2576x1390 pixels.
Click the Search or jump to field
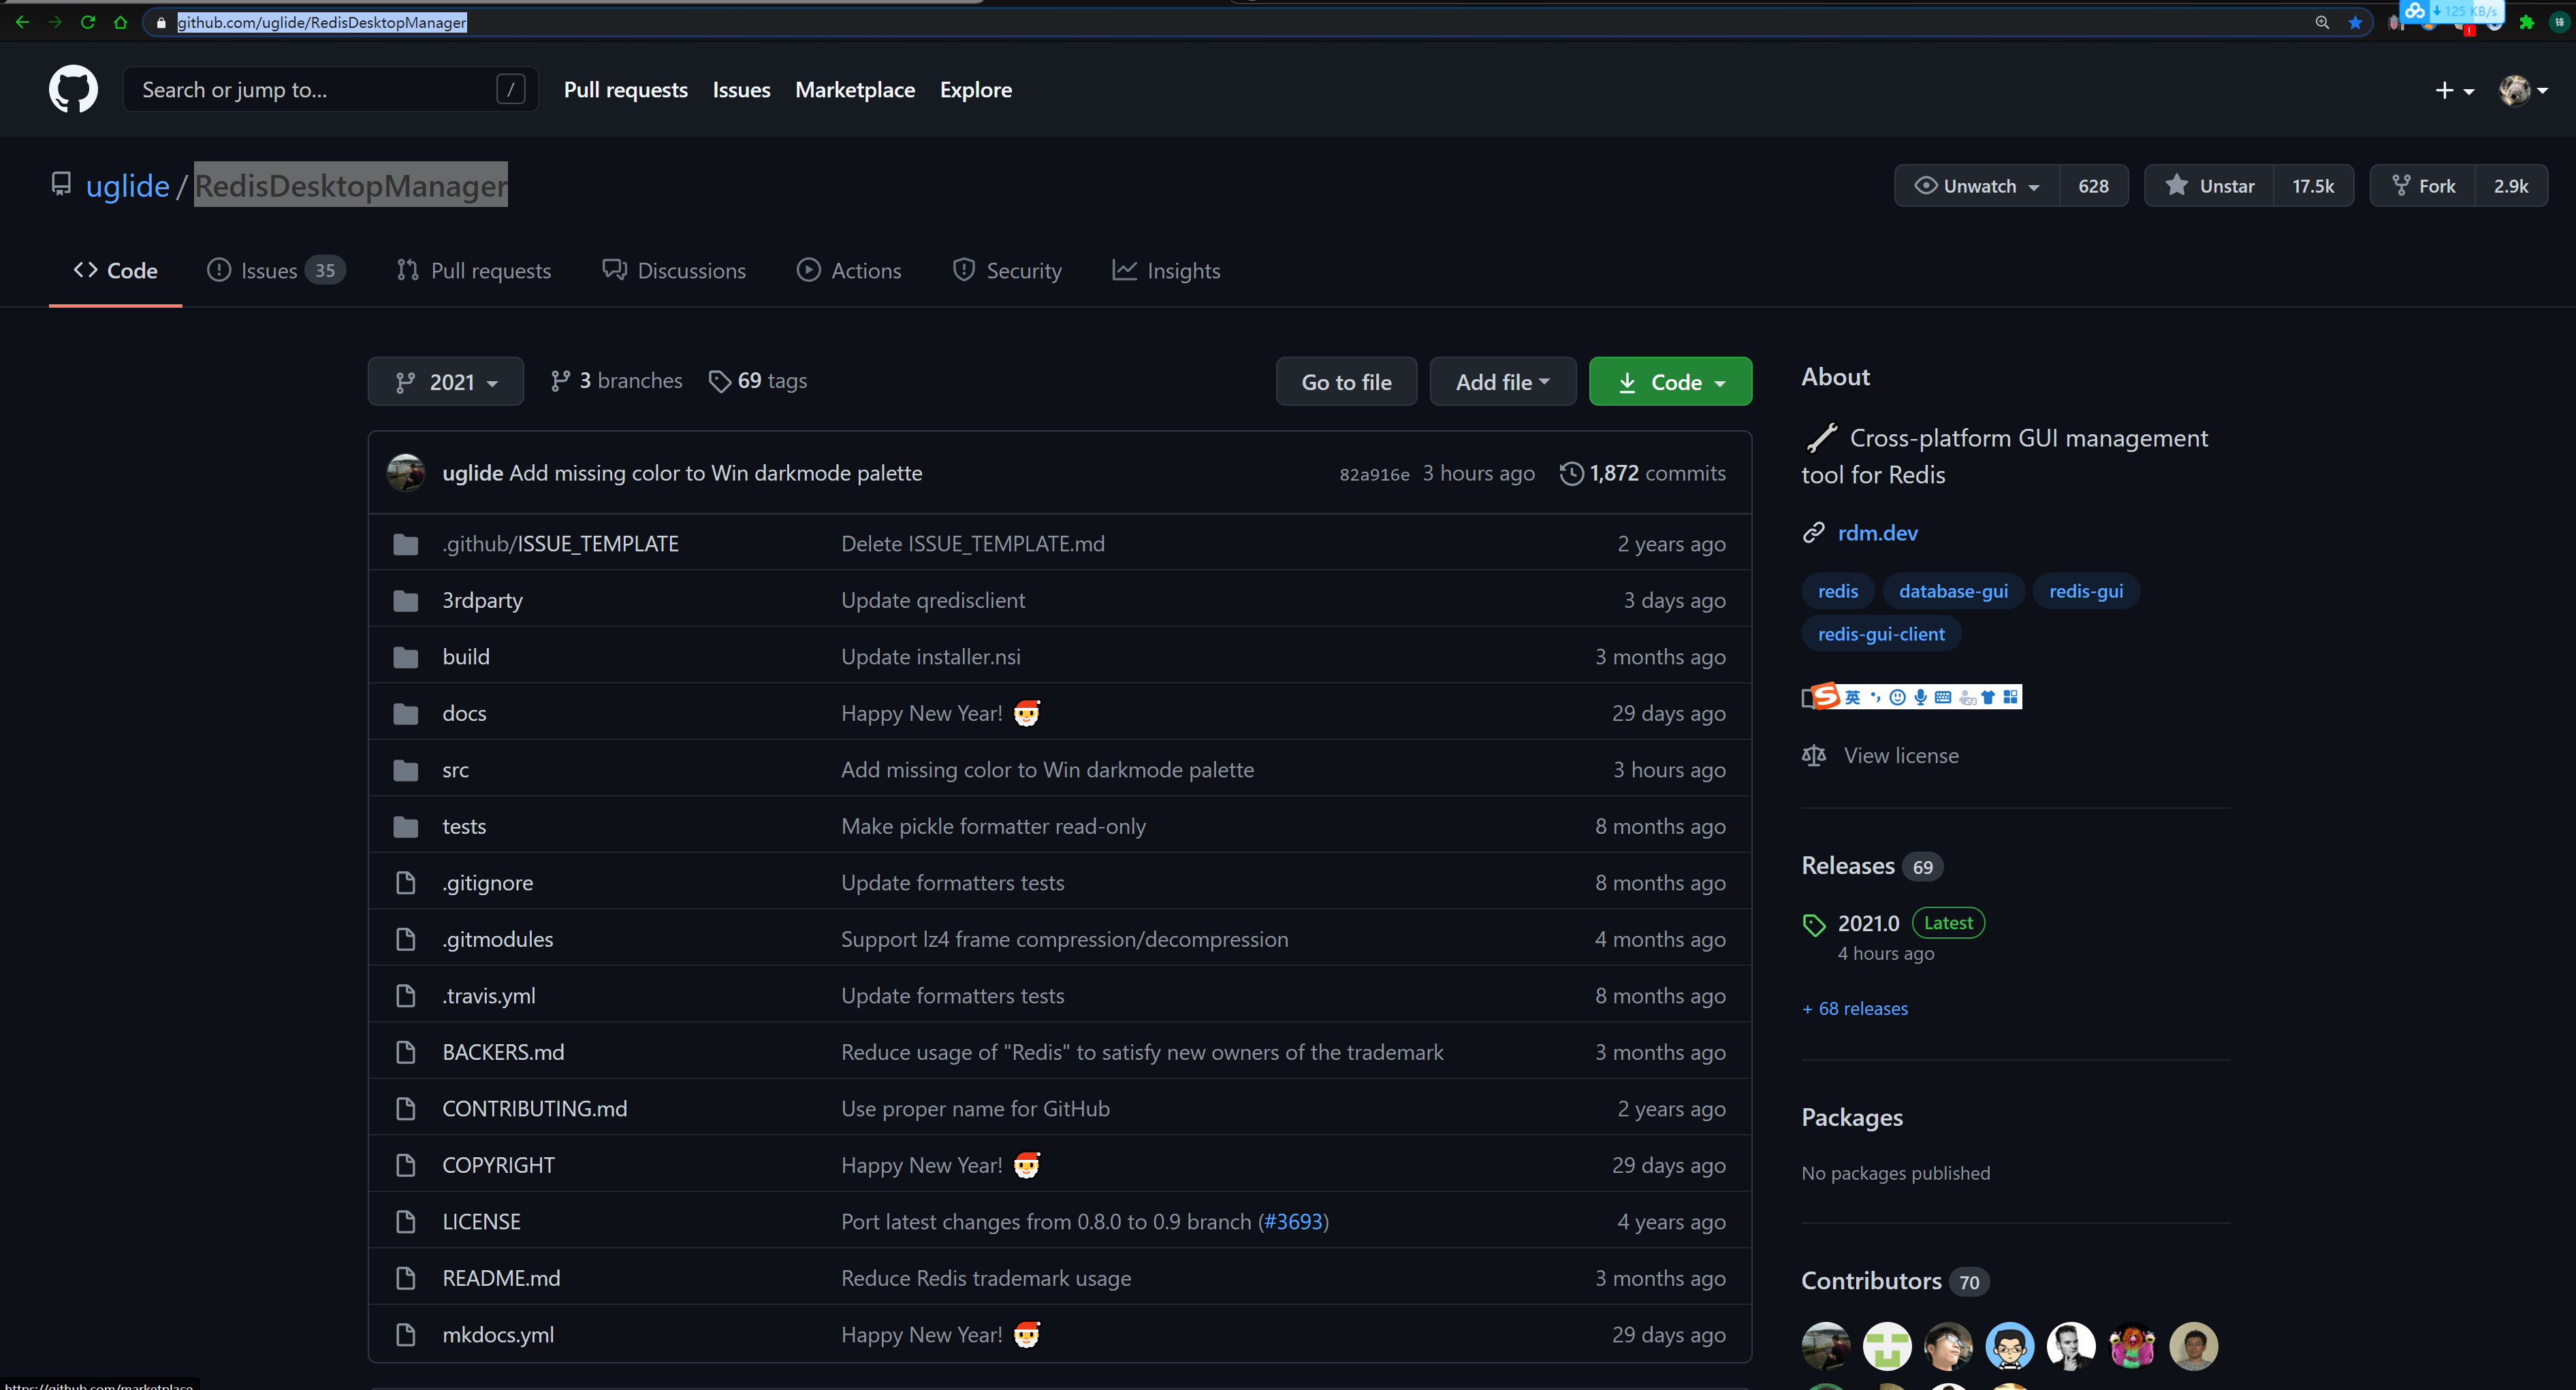pyautogui.click(x=330, y=89)
